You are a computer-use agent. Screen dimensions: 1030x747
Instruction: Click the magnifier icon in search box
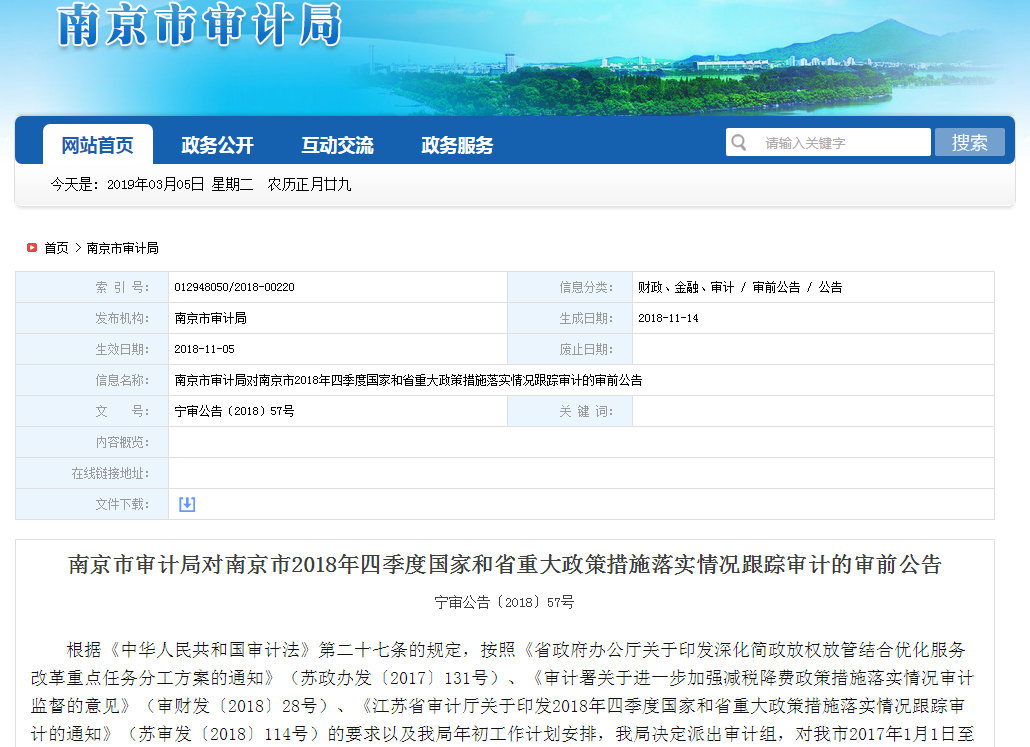[739, 143]
